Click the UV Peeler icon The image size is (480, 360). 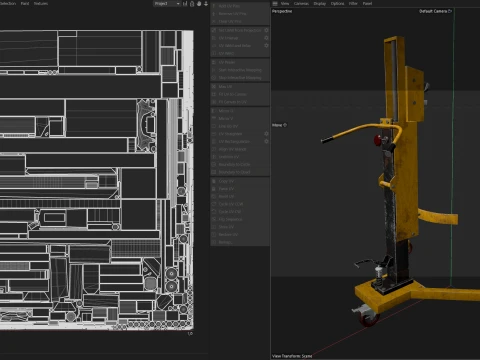click(214, 62)
